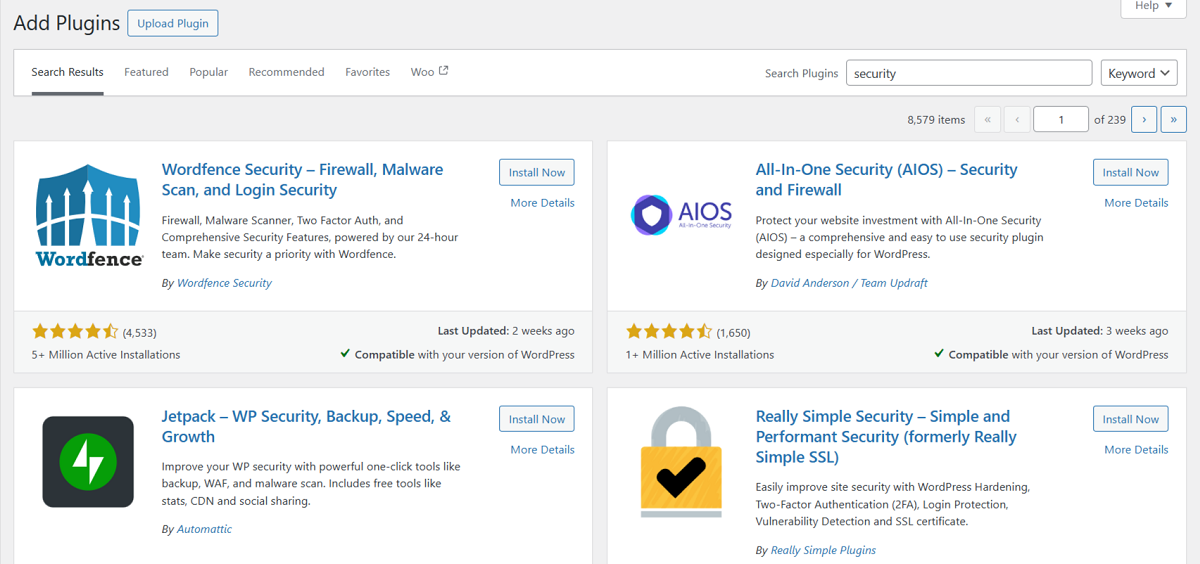
Task: Click the Wordfence star rating
Action: click(x=75, y=331)
